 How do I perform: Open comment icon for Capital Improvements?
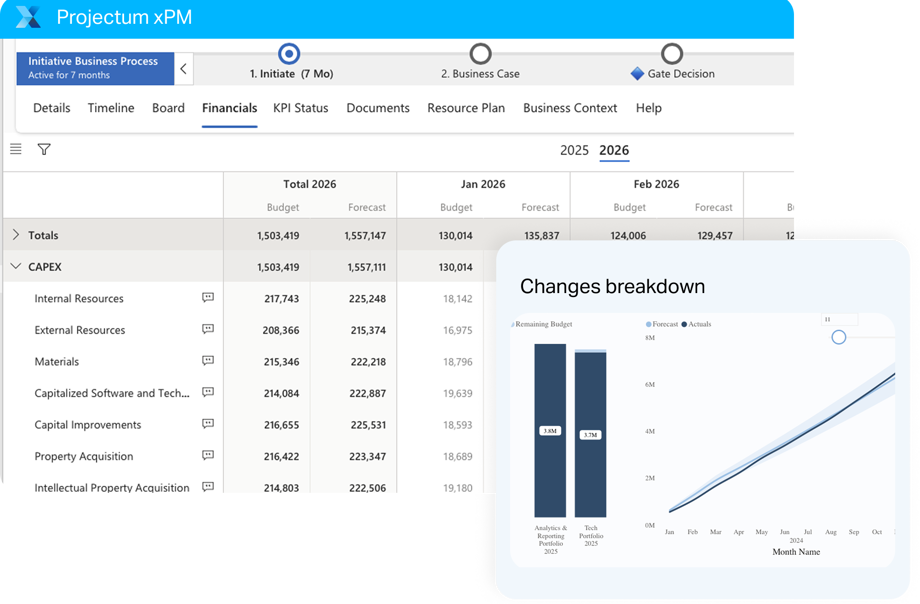click(x=208, y=424)
